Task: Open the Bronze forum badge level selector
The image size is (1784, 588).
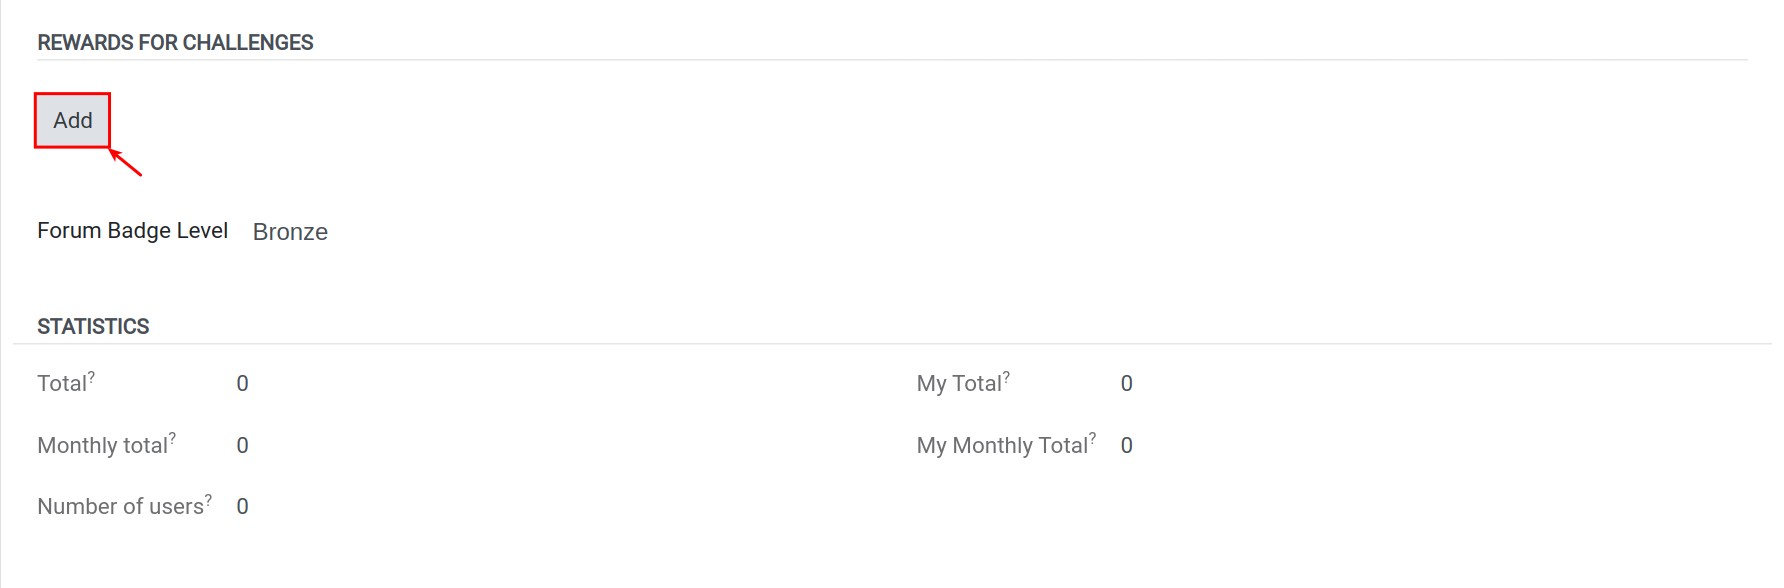Action: click(290, 232)
